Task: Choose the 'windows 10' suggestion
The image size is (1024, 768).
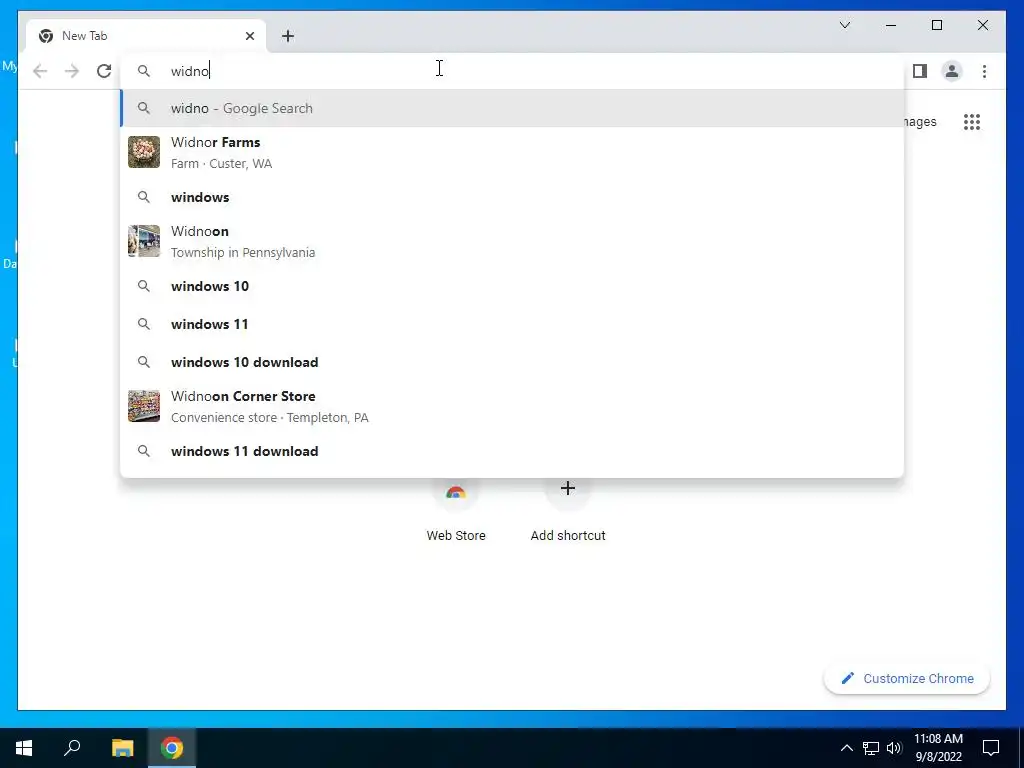Action: coord(512,286)
